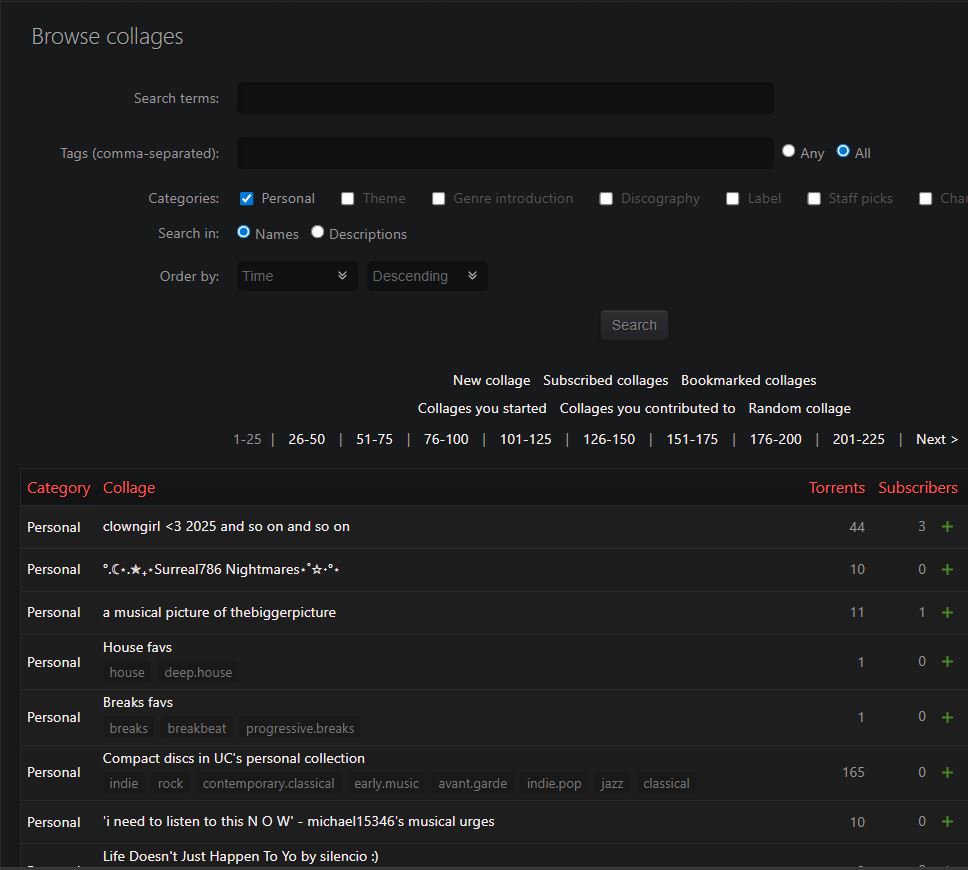The image size is (968, 870).
Task: Click the Next page link
Action: click(937, 439)
